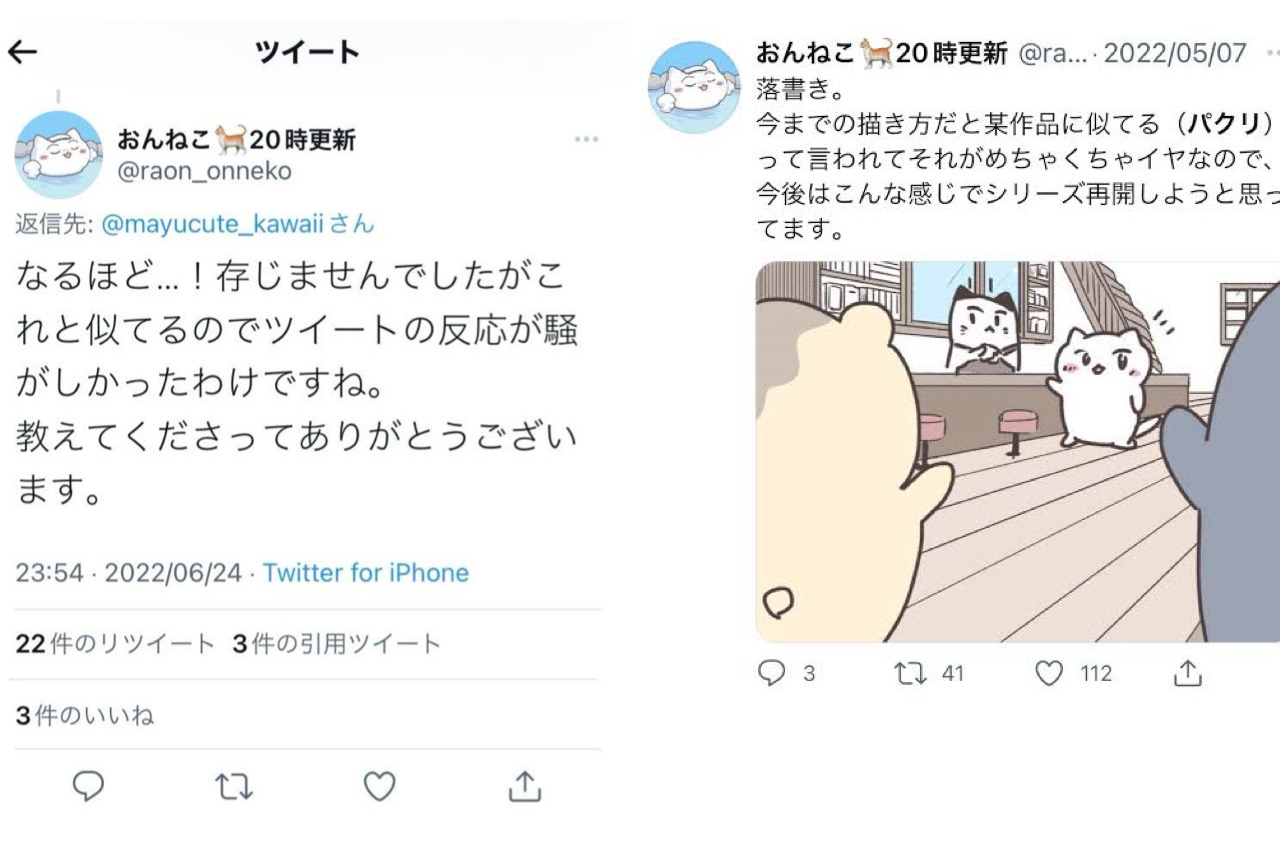Image resolution: width=1280 pixels, height=847 pixels.
Task: Open the cat cafe illustration image
Action: 1017,452
